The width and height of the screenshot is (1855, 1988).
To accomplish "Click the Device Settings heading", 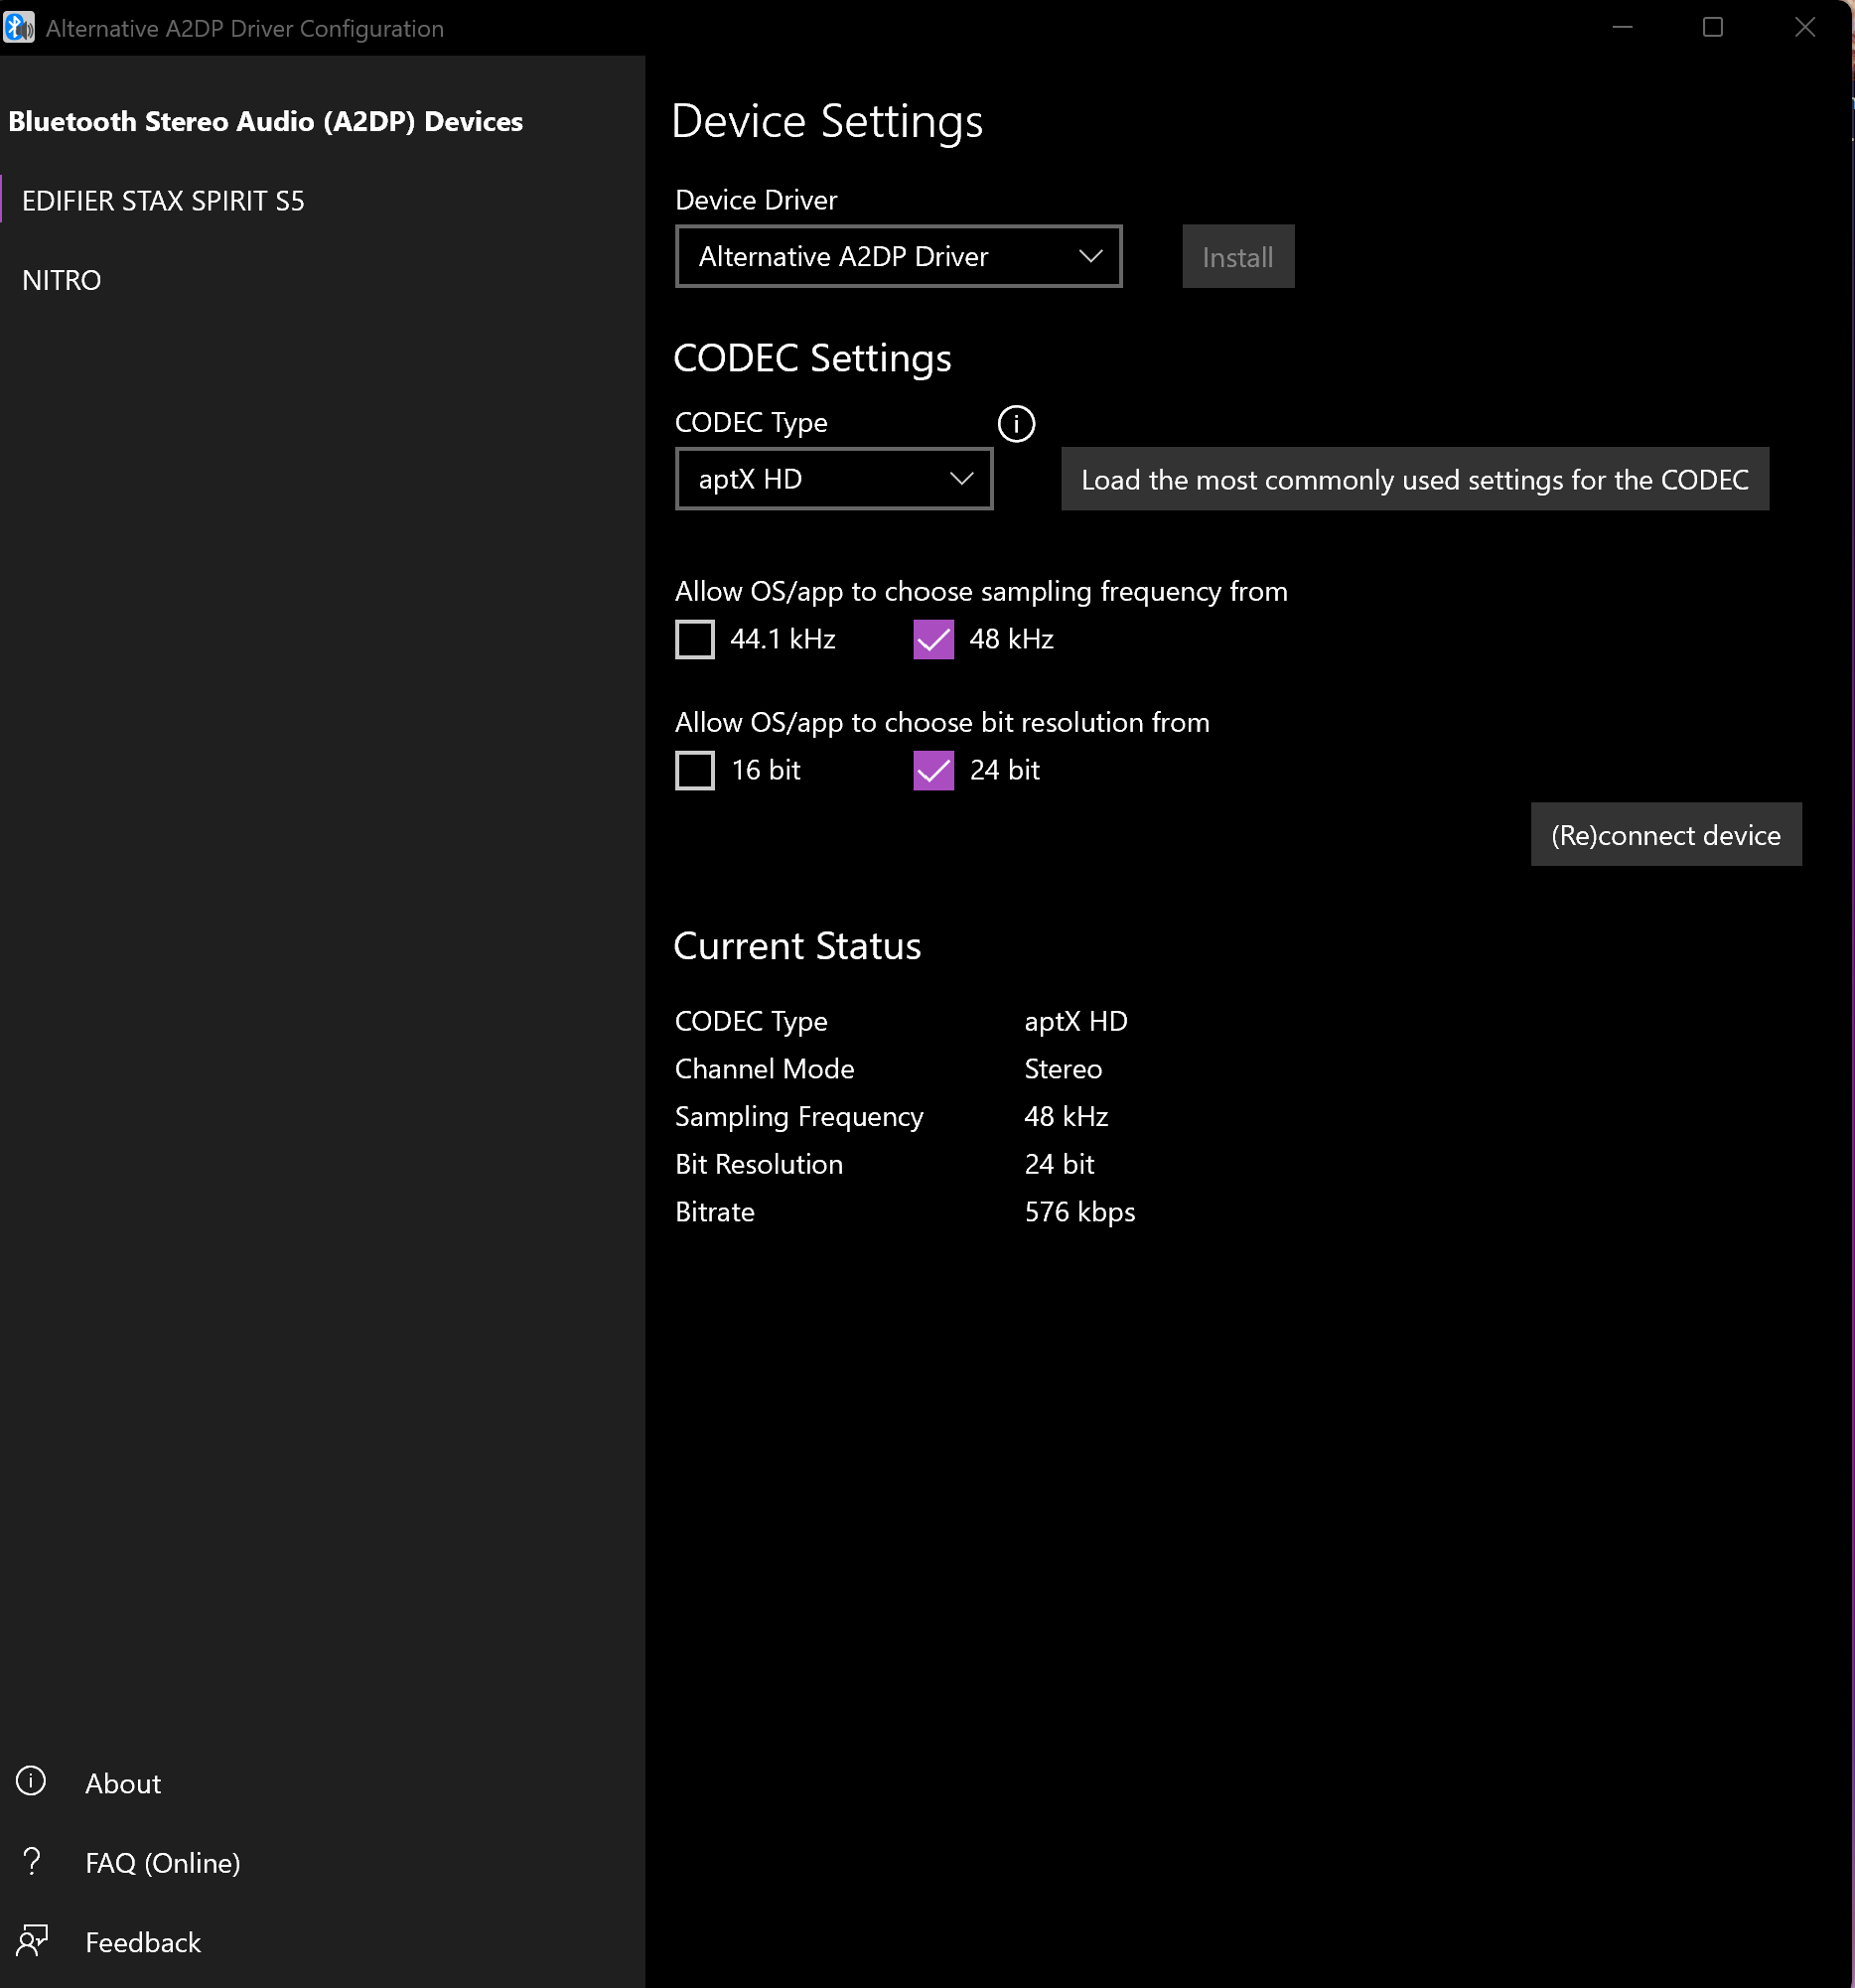I will click(x=827, y=121).
